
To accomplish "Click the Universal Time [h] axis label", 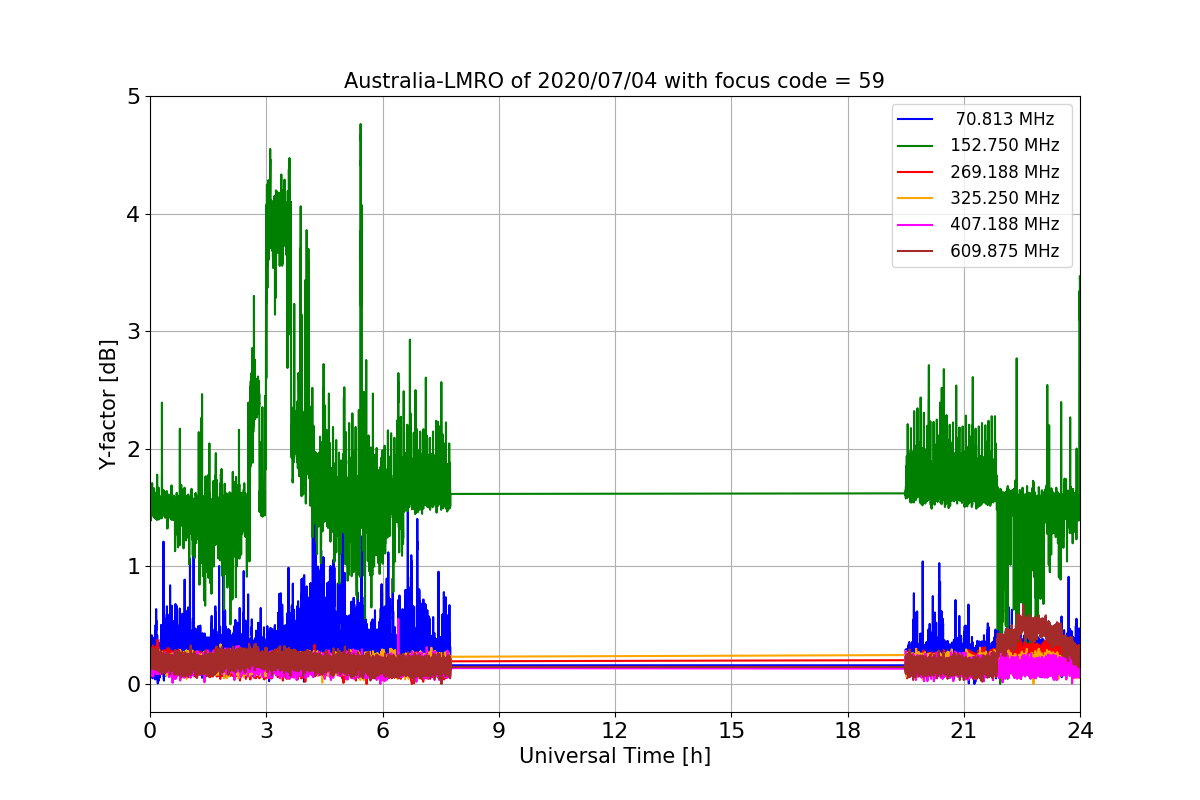I will [614, 756].
